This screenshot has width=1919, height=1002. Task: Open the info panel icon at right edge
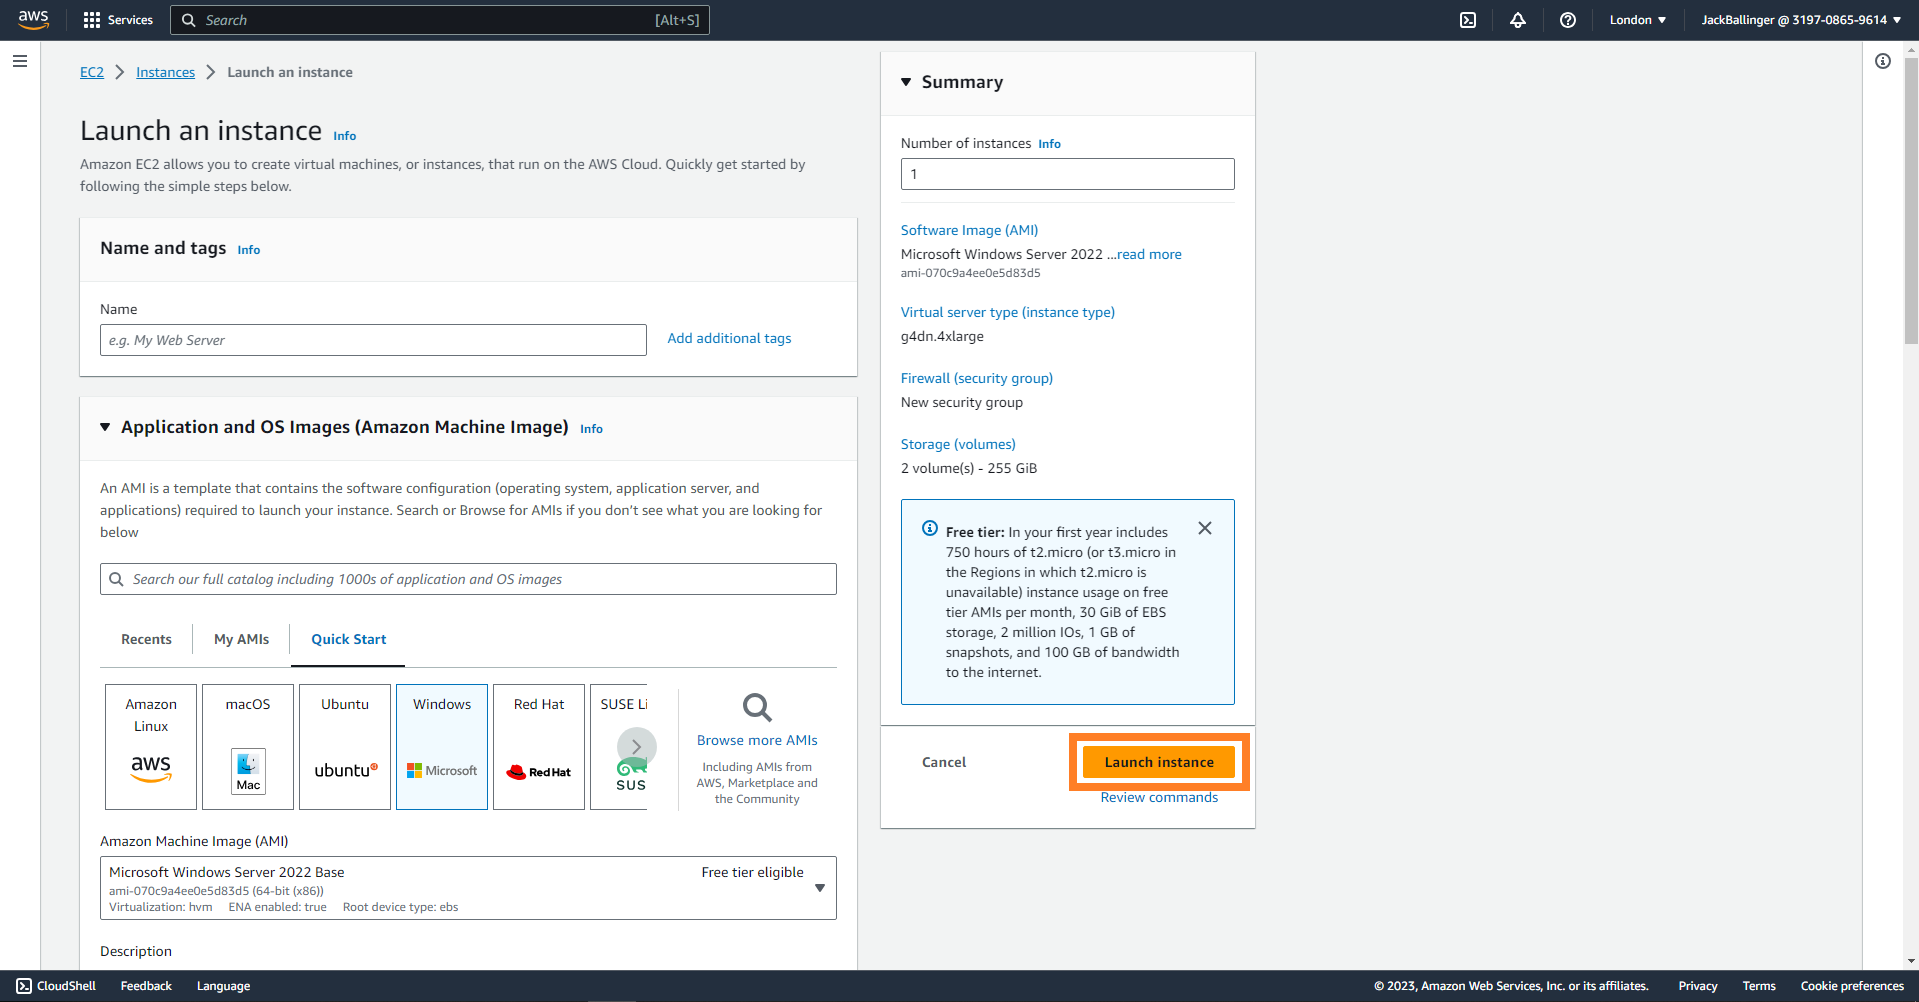click(1882, 62)
